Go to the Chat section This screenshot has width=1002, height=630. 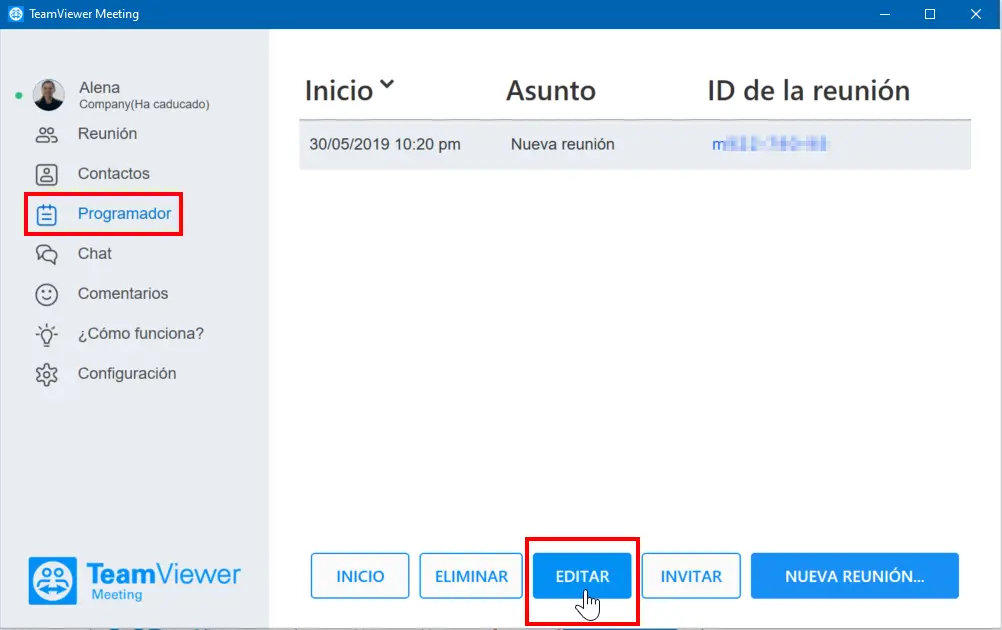95,254
